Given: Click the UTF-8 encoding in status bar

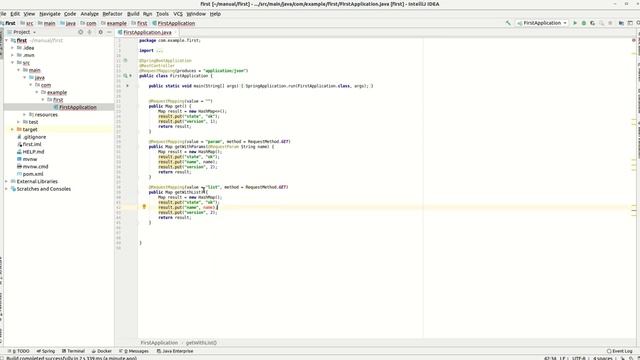Looking at the screenshot, I should point(578,358).
